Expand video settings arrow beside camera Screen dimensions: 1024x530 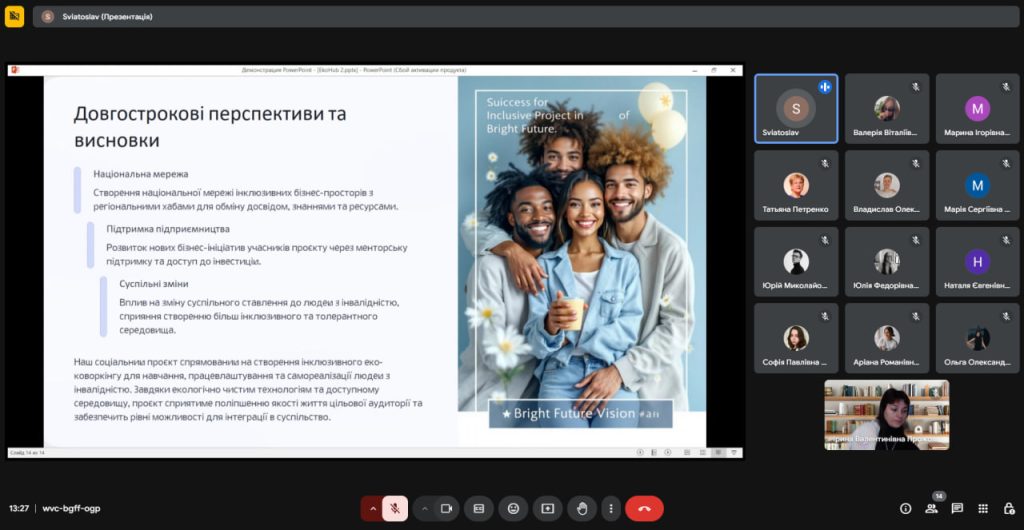point(424,508)
